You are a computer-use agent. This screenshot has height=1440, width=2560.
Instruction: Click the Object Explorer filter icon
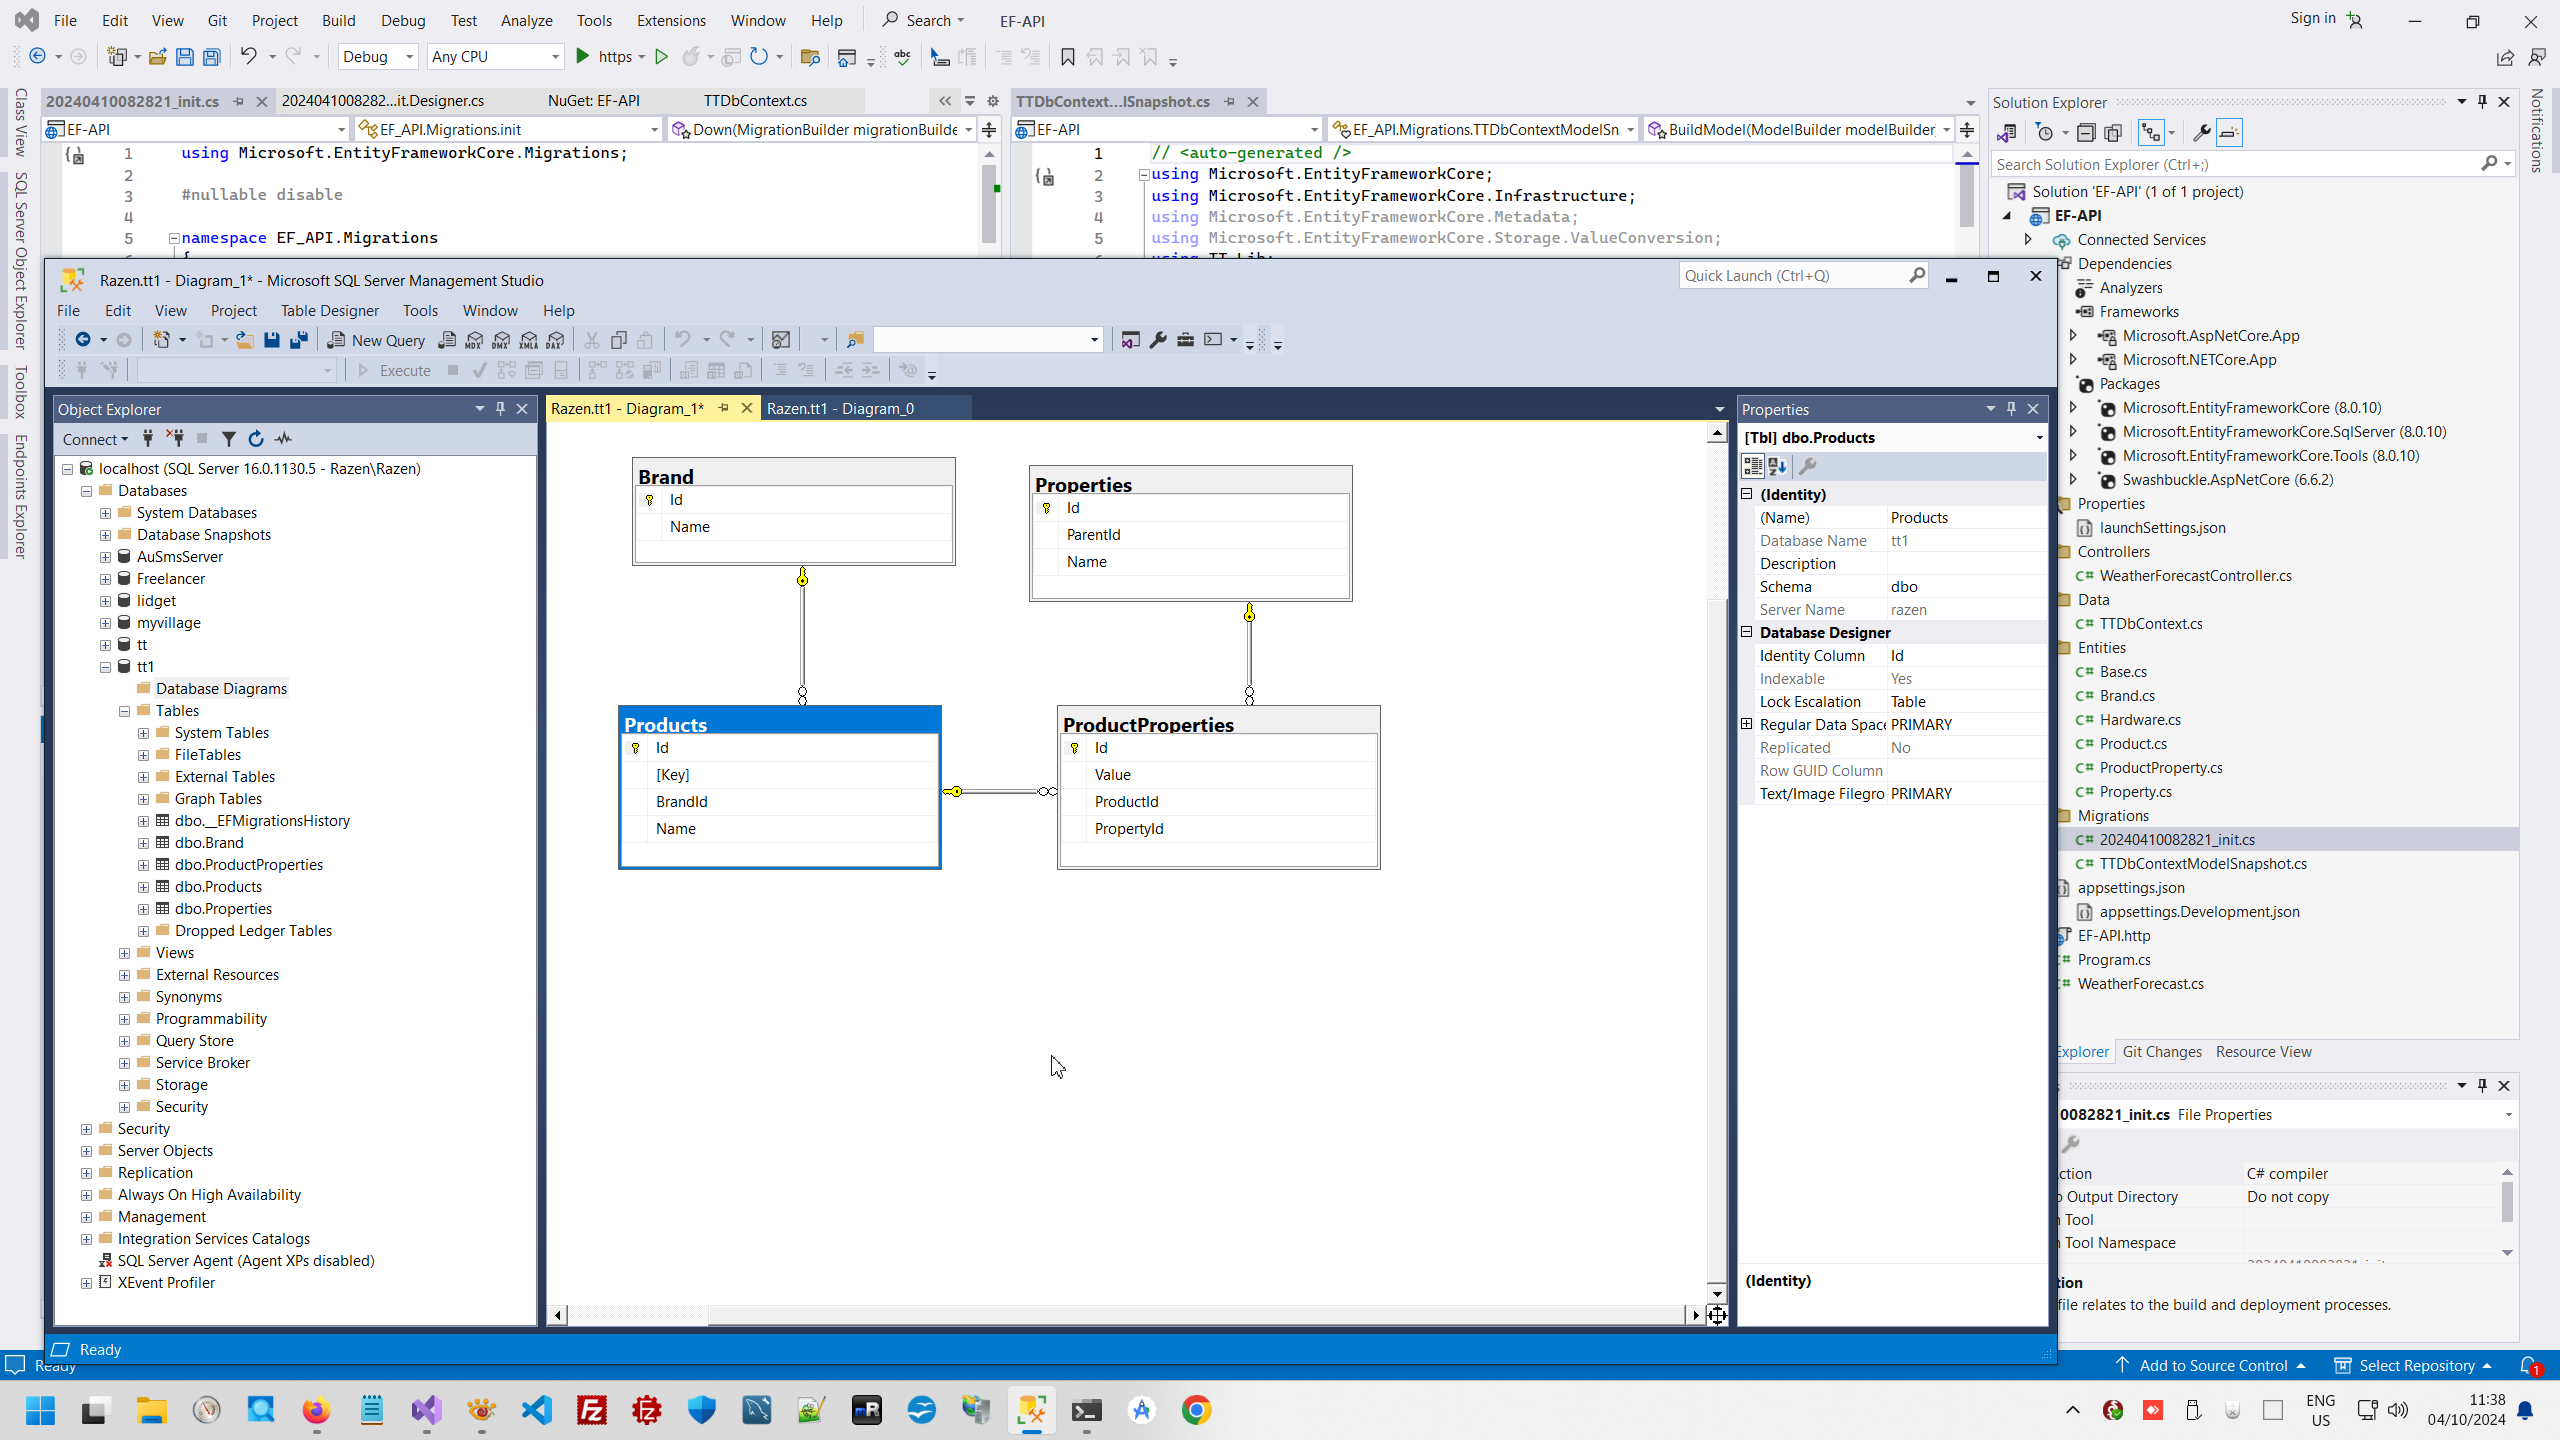coord(228,439)
